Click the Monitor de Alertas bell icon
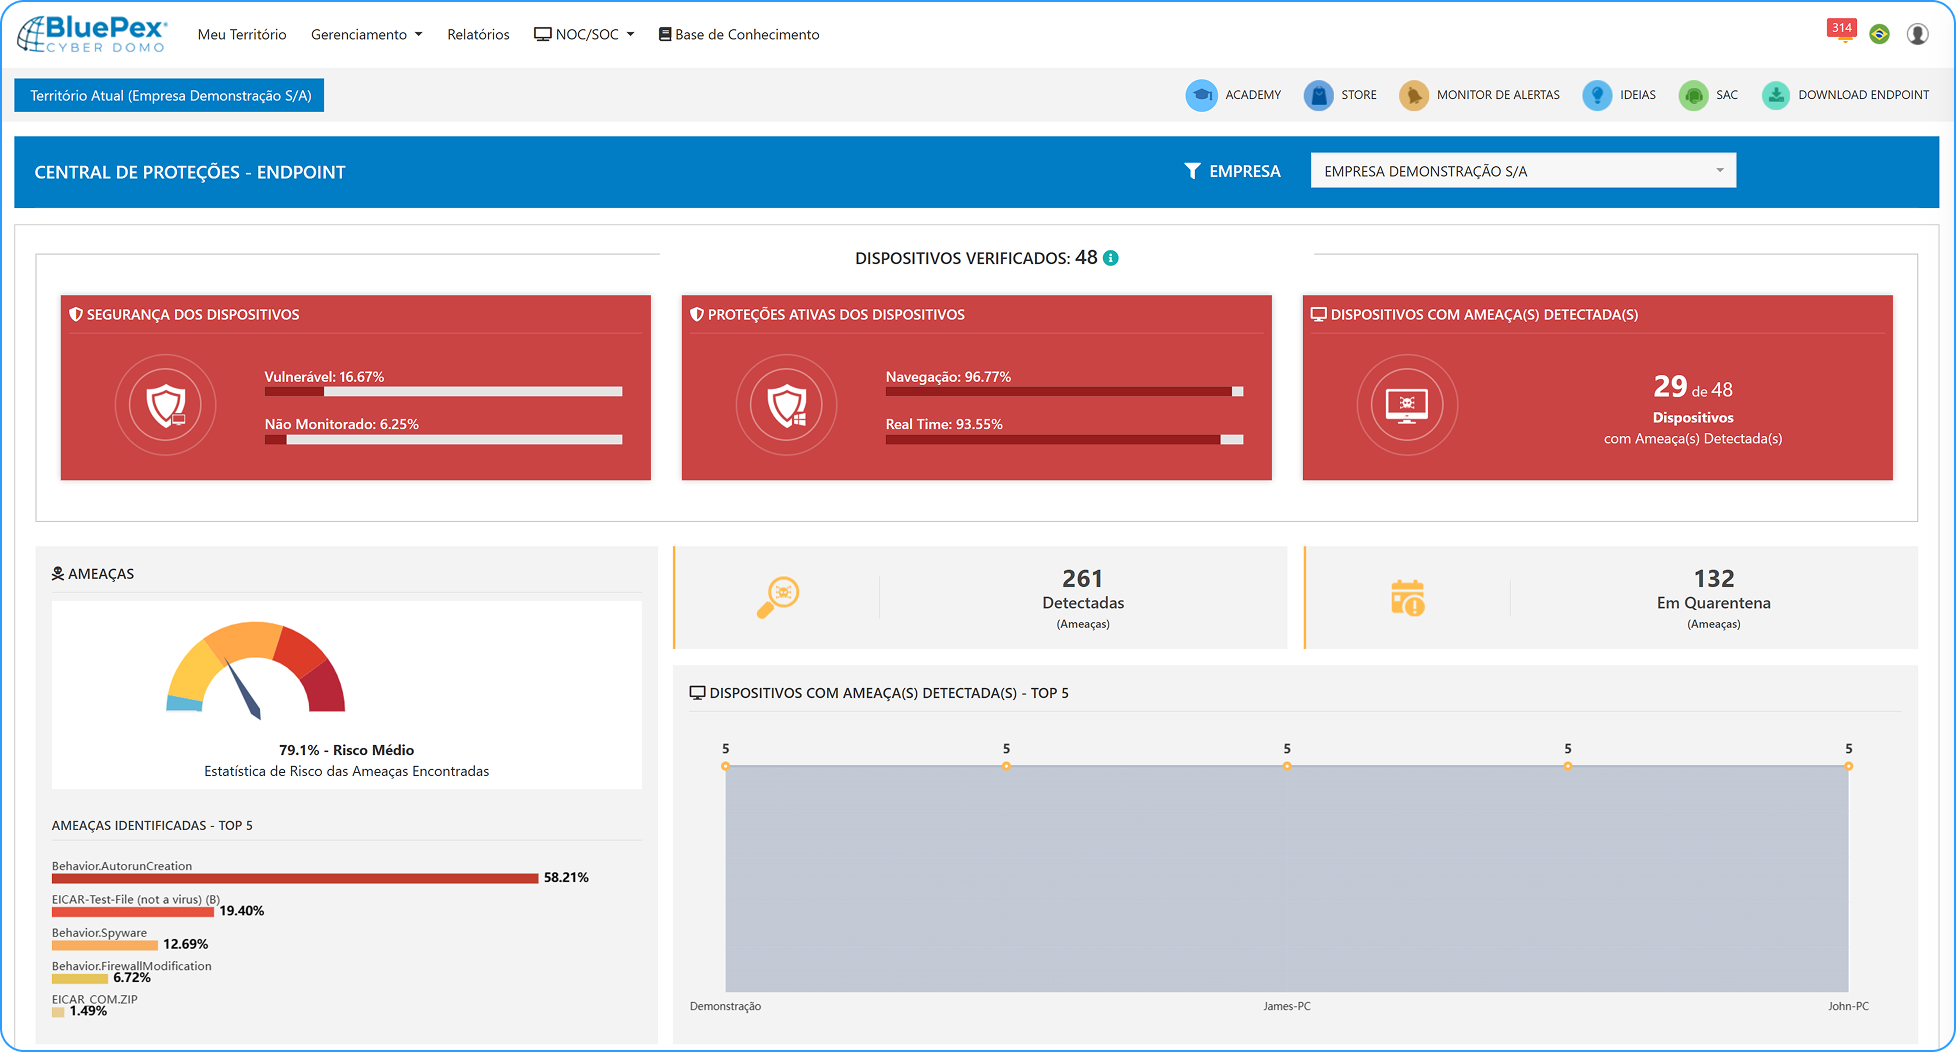The height and width of the screenshot is (1052, 1956). pyautogui.click(x=1414, y=95)
